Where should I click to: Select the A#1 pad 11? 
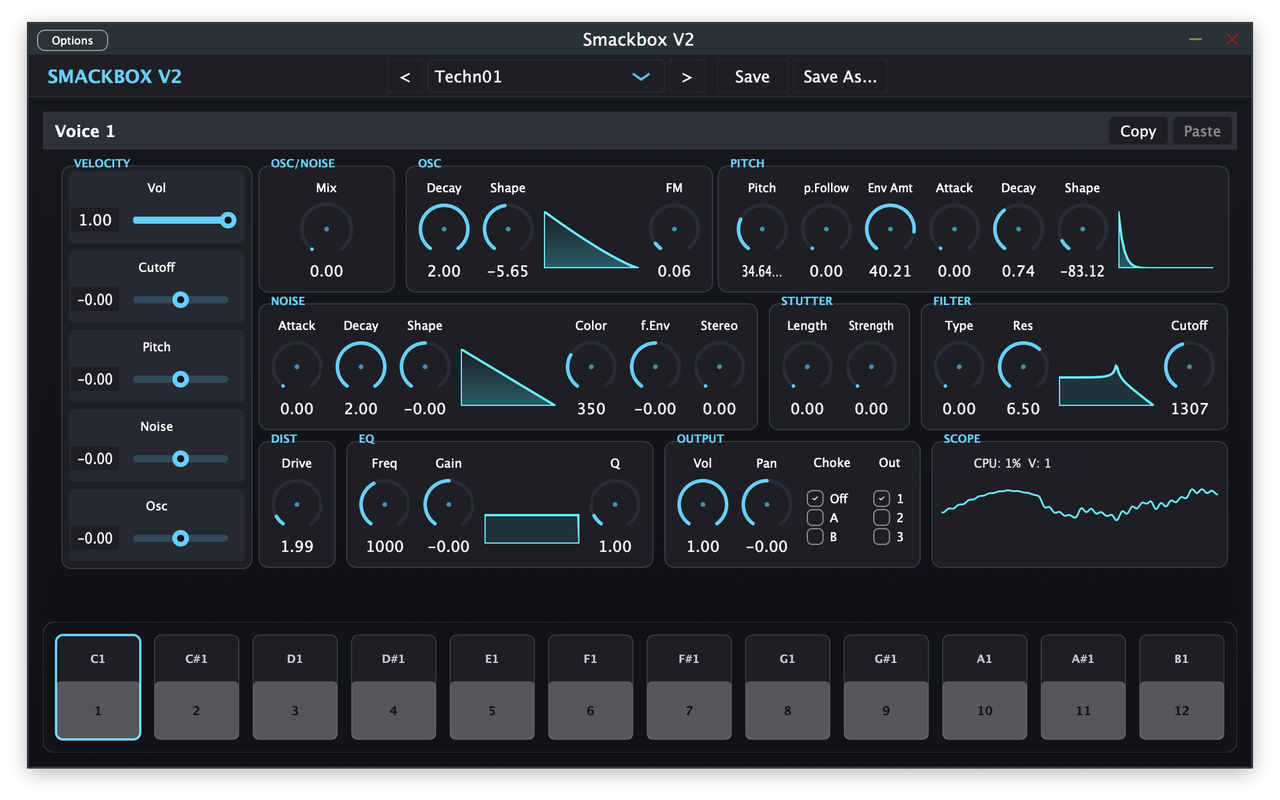(1083, 687)
